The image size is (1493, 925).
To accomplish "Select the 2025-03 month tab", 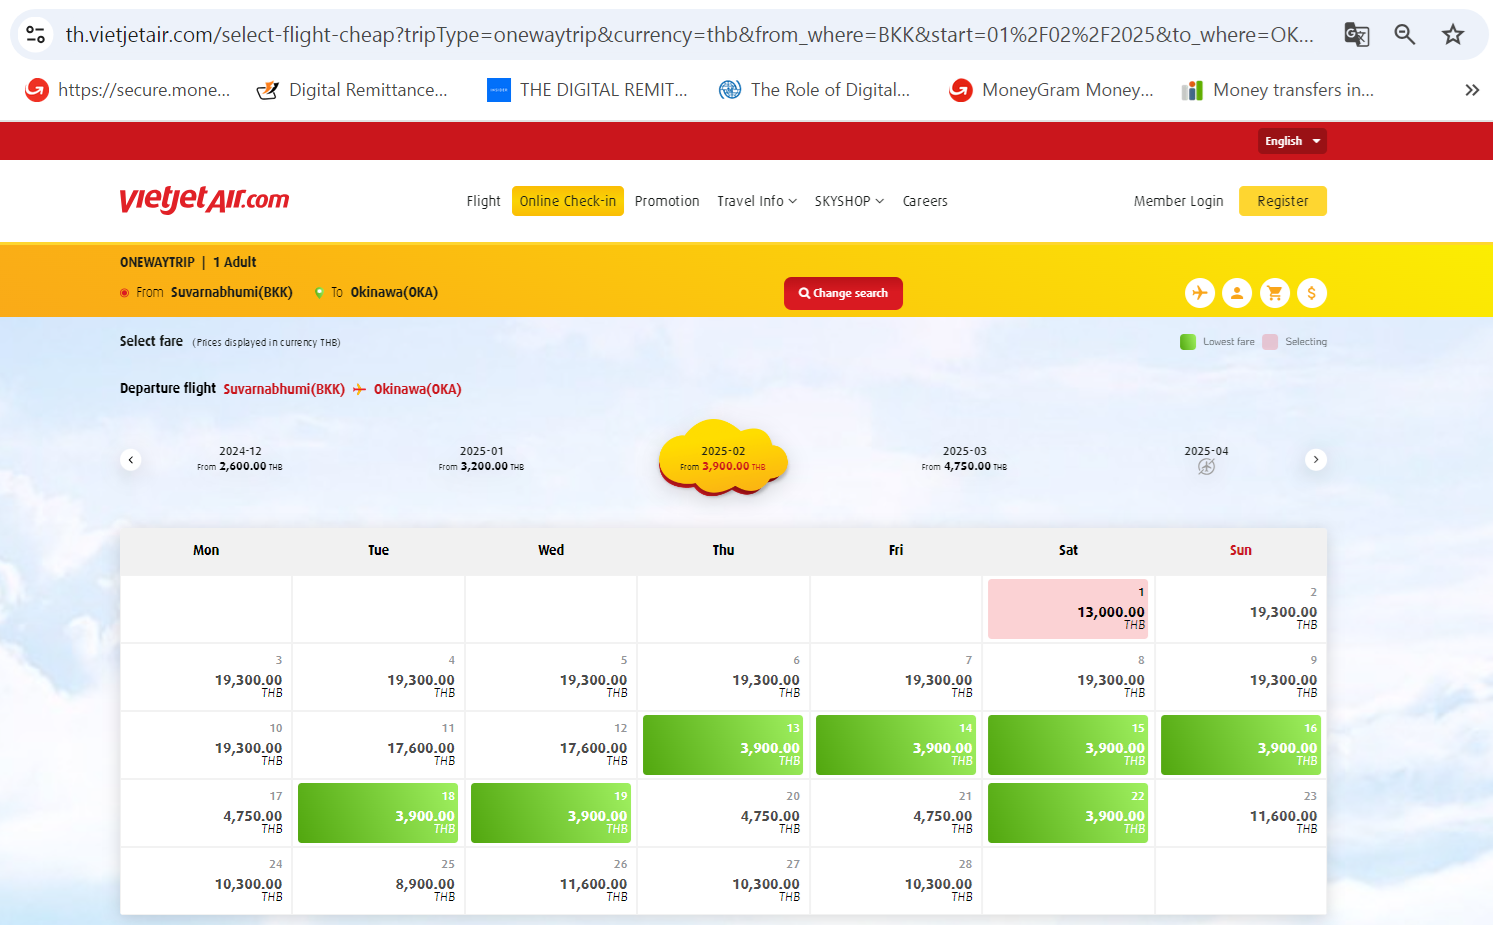I will (x=964, y=458).
